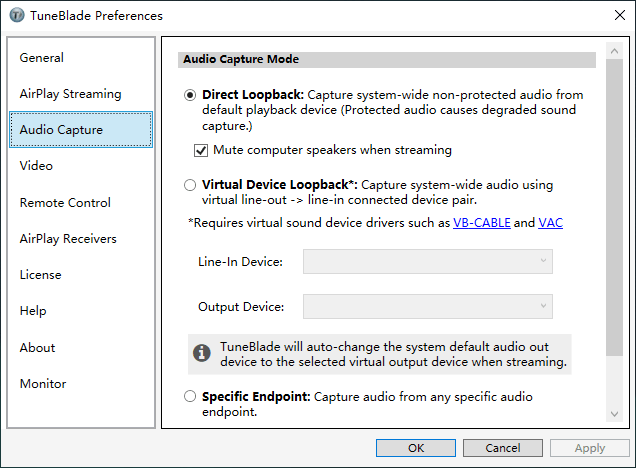The width and height of the screenshot is (636, 468).
Task: Open the Output Device dropdown
Action: 428,307
